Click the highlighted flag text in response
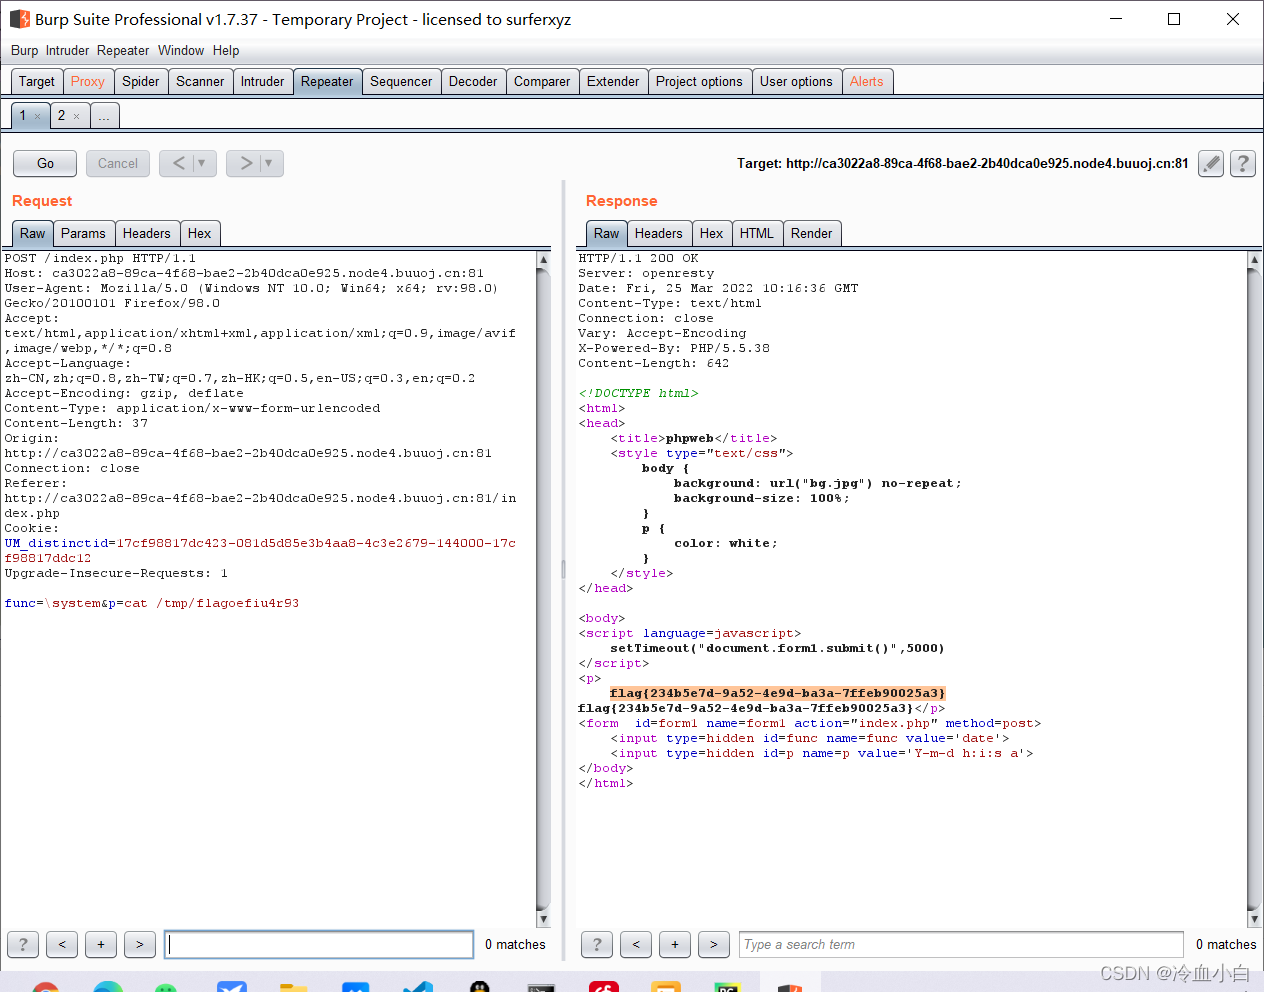This screenshot has width=1264, height=992. (777, 693)
